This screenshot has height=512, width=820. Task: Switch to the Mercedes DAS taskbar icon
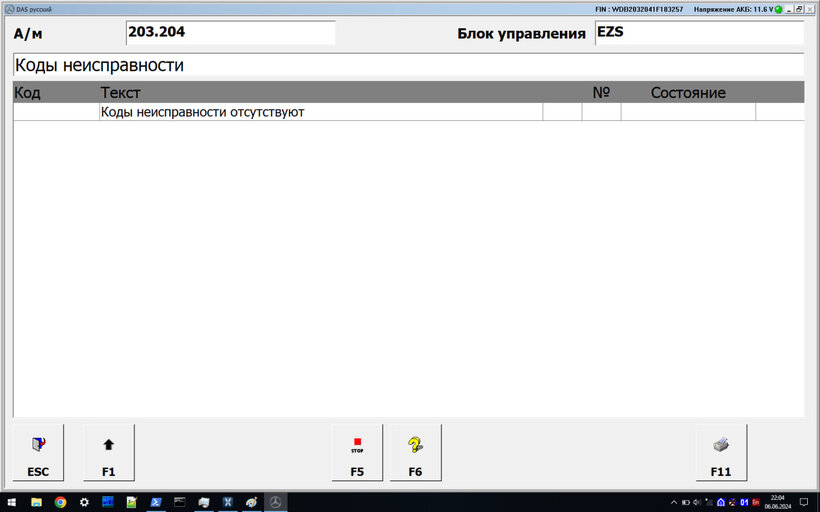276,503
